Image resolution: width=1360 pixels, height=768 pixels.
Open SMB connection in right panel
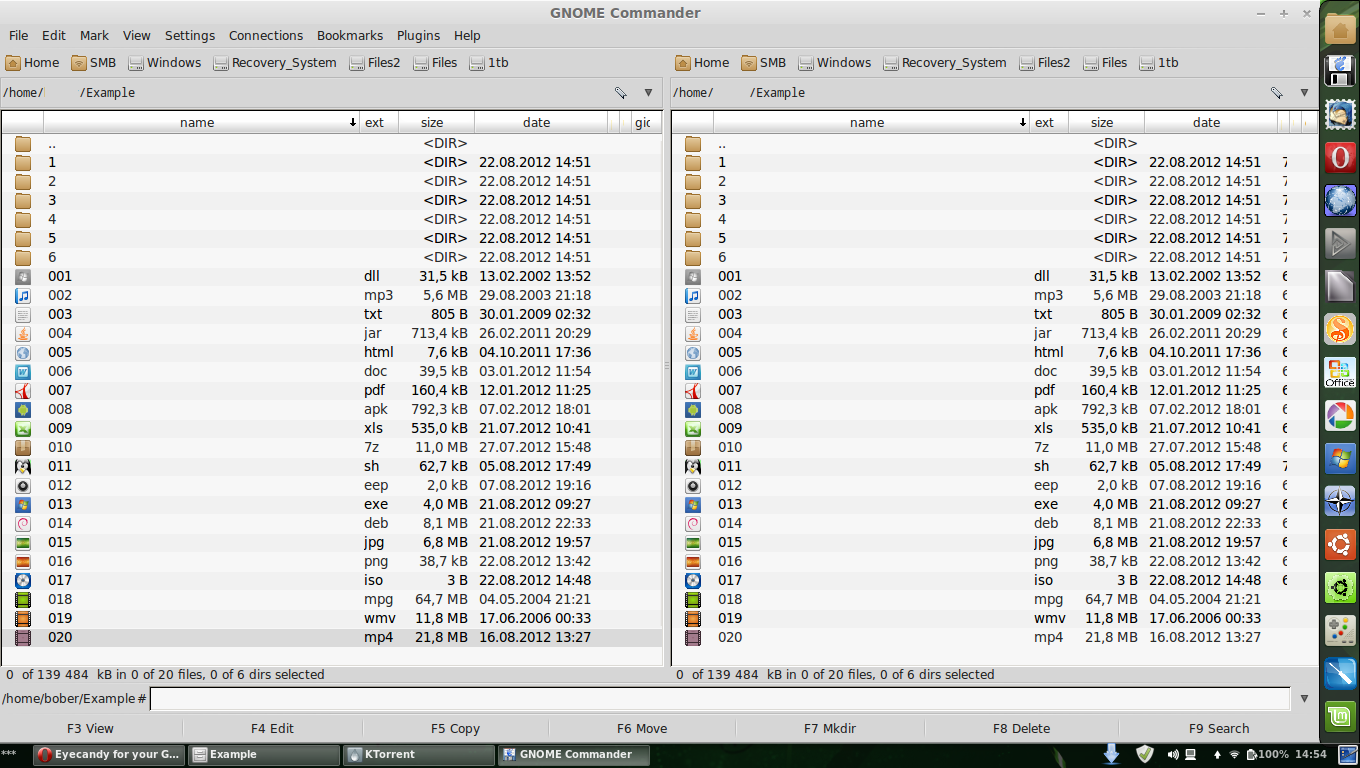764,62
